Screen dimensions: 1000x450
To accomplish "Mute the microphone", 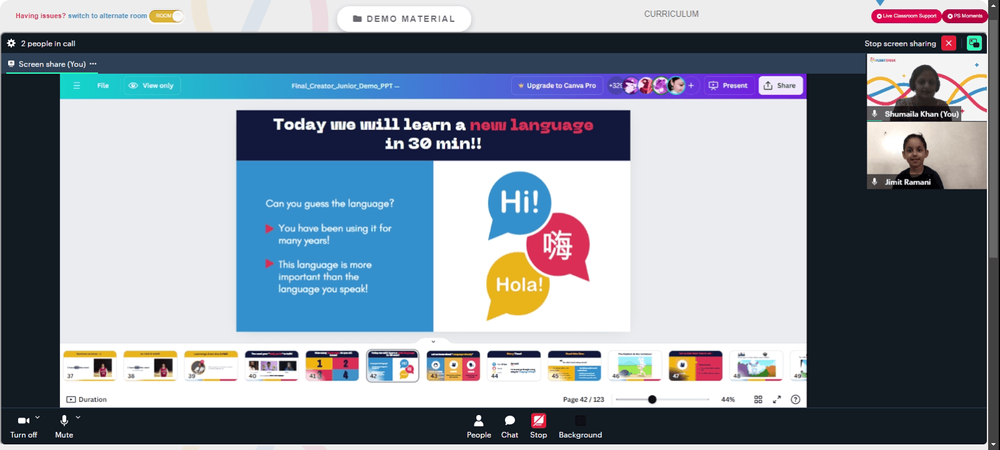I will pyautogui.click(x=64, y=426).
